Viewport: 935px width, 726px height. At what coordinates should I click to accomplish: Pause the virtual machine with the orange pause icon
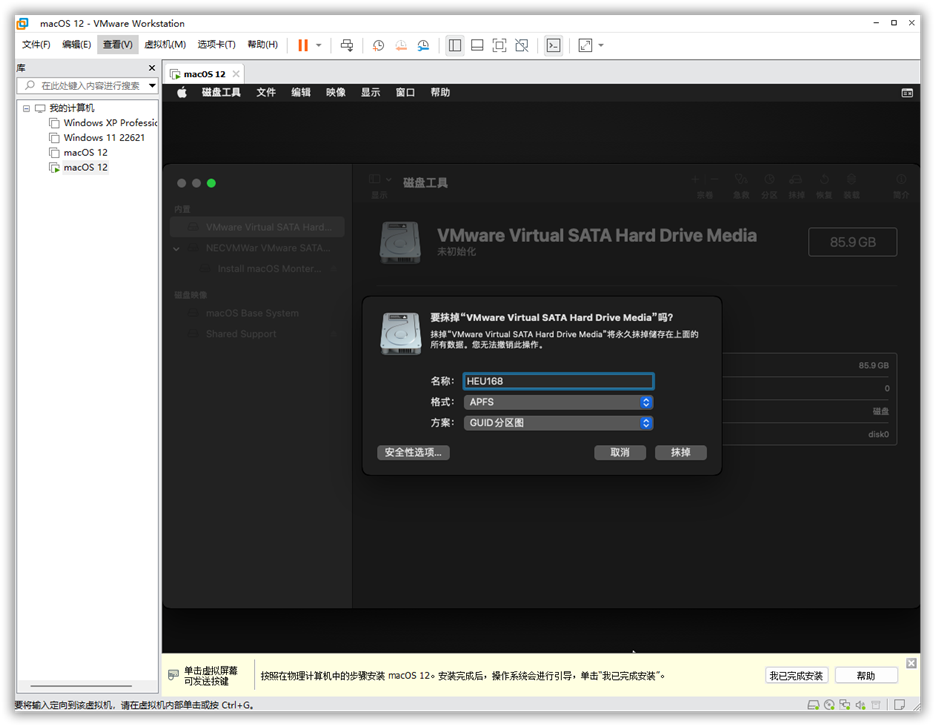point(303,45)
